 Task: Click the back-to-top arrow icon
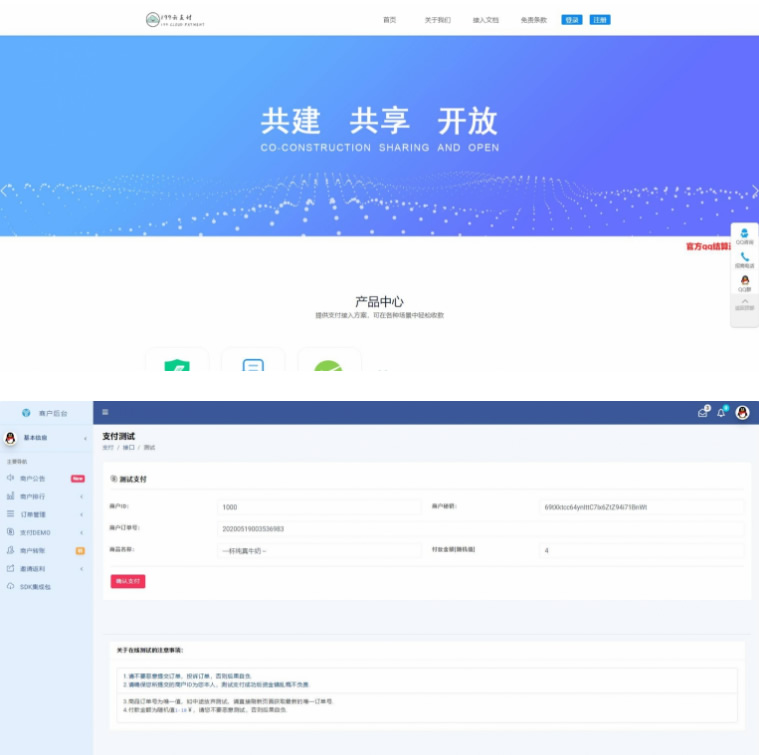[x=744, y=302]
